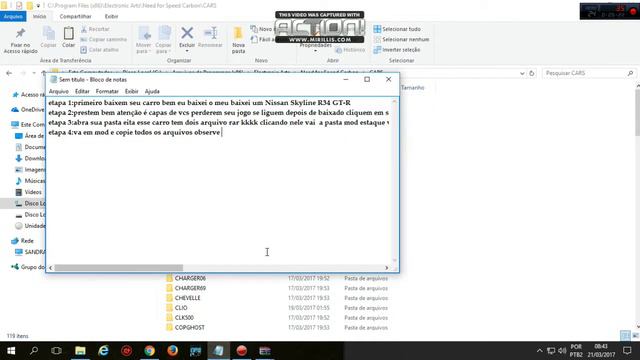Image resolution: width=640 pixels, height=360 pixels.
Task: Select the CHARGER06 folder
Action: point(186,278)
